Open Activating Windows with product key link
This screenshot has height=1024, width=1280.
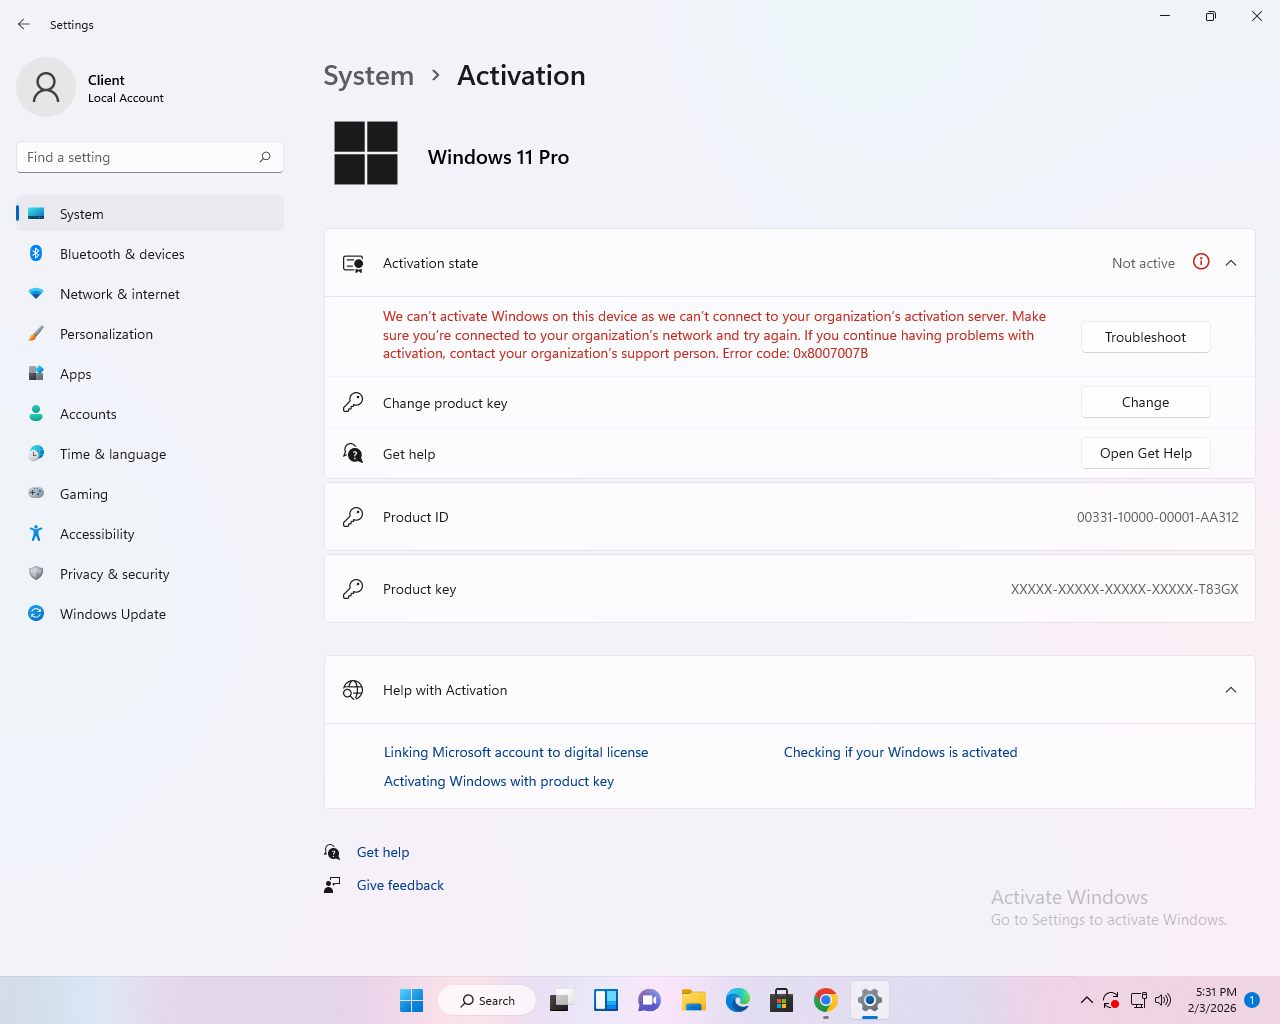tap(499, 781)
